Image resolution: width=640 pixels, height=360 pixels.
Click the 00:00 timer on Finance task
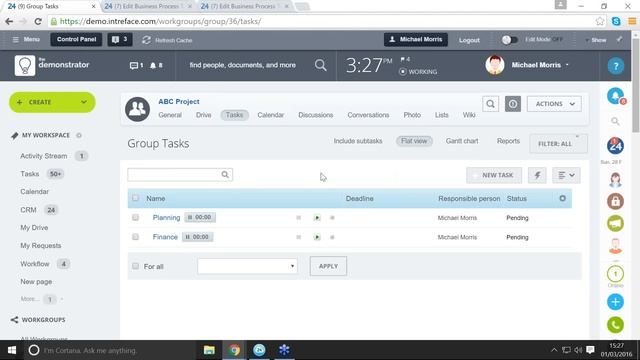pos(197,237)
